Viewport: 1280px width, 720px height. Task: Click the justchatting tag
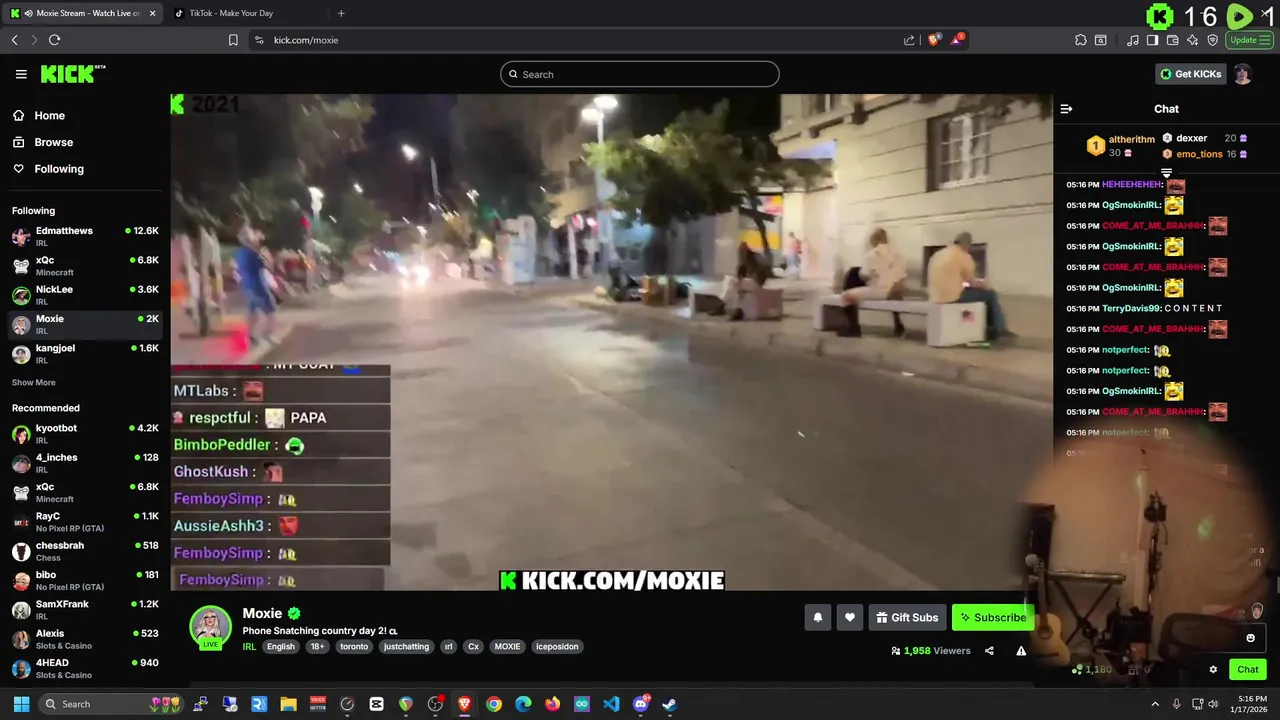coord(406,647)
